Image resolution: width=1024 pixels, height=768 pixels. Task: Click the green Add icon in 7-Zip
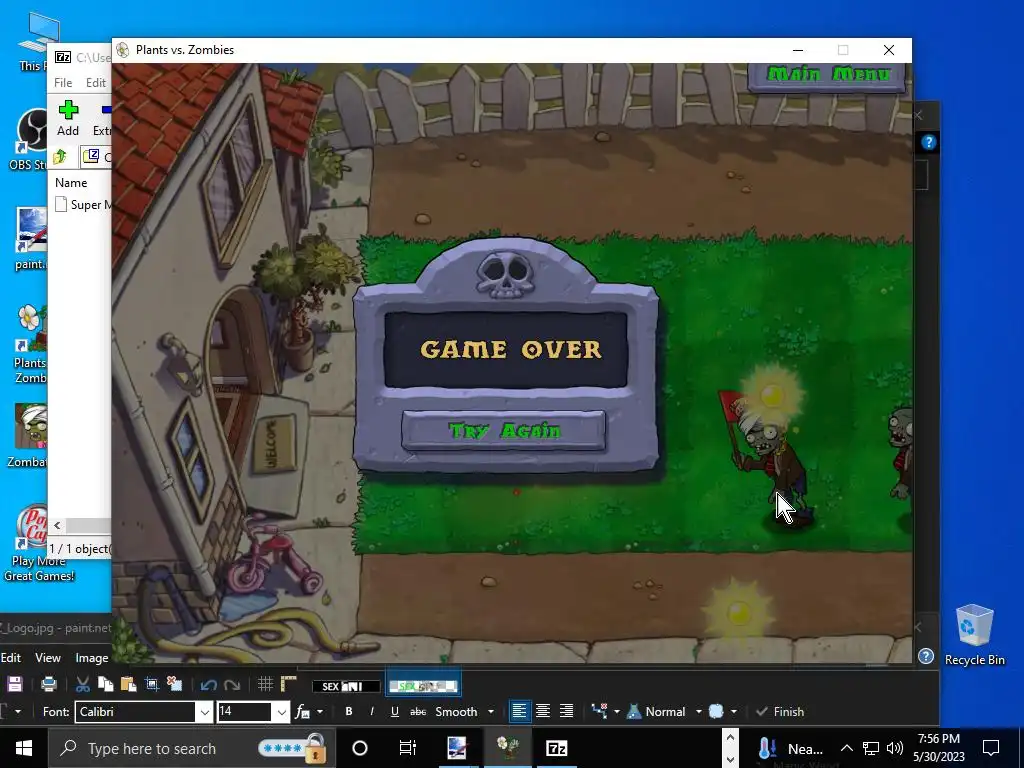pos(68,110)
